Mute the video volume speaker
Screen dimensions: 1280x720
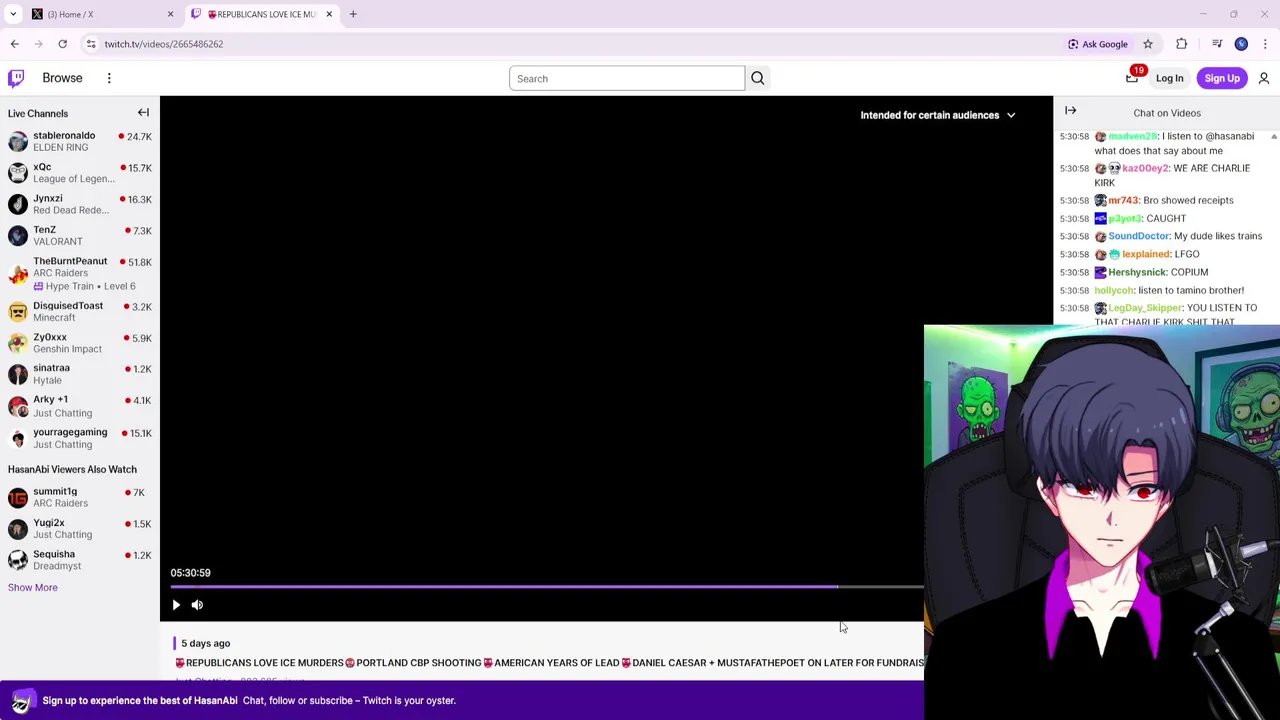tap(197, 604)
